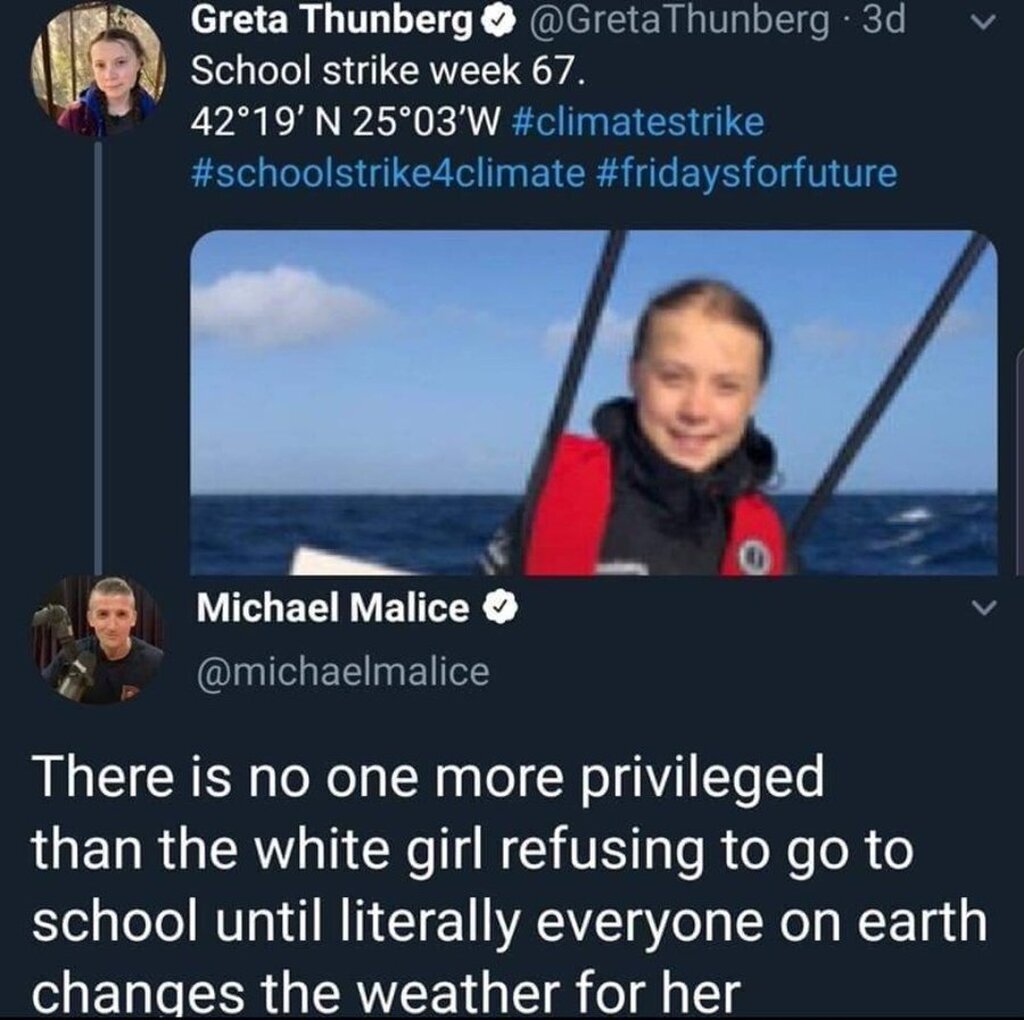This screenshot has width=1024, height=1020.
Task: Click the thread line connecting the tweets
Action: [x=98, y=357]
